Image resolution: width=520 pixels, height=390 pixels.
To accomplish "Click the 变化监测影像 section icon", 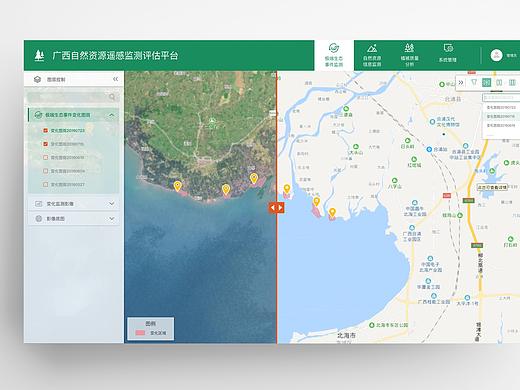I will tap(39, 203).
